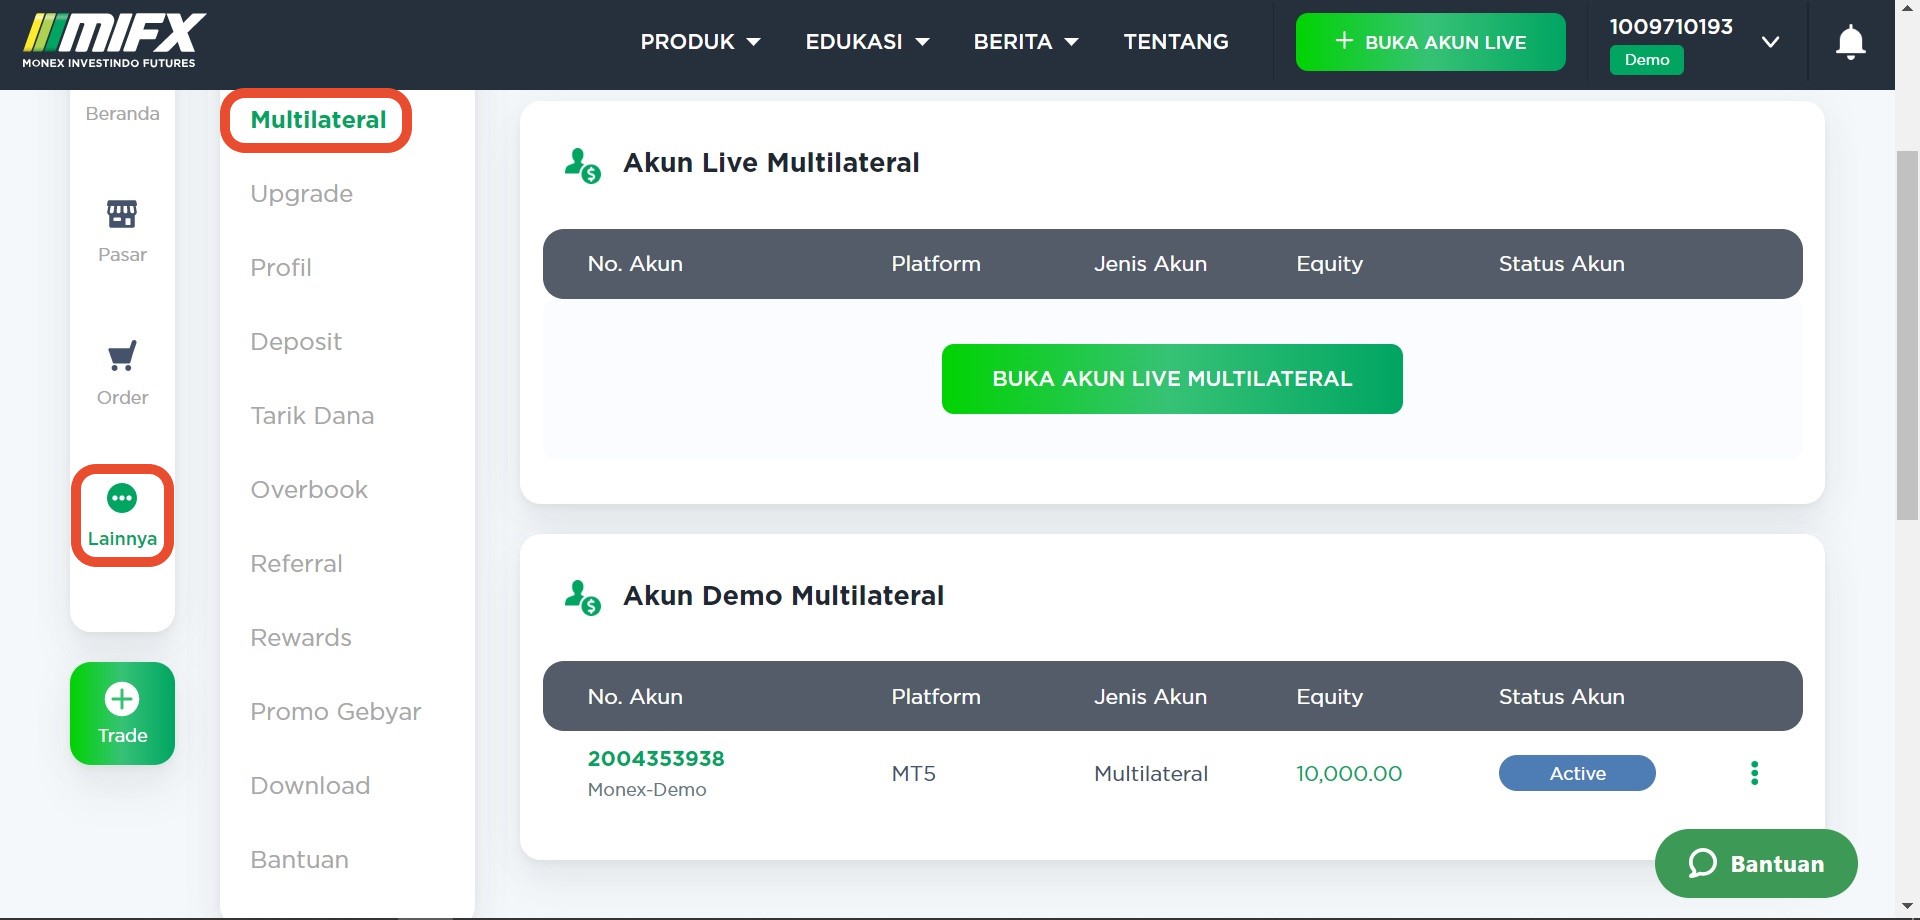The image size is (1920, 920).
Task: Click BUKA AKUN LIVE MULTILATERAL button
Action: click(x=1172, y=379)
